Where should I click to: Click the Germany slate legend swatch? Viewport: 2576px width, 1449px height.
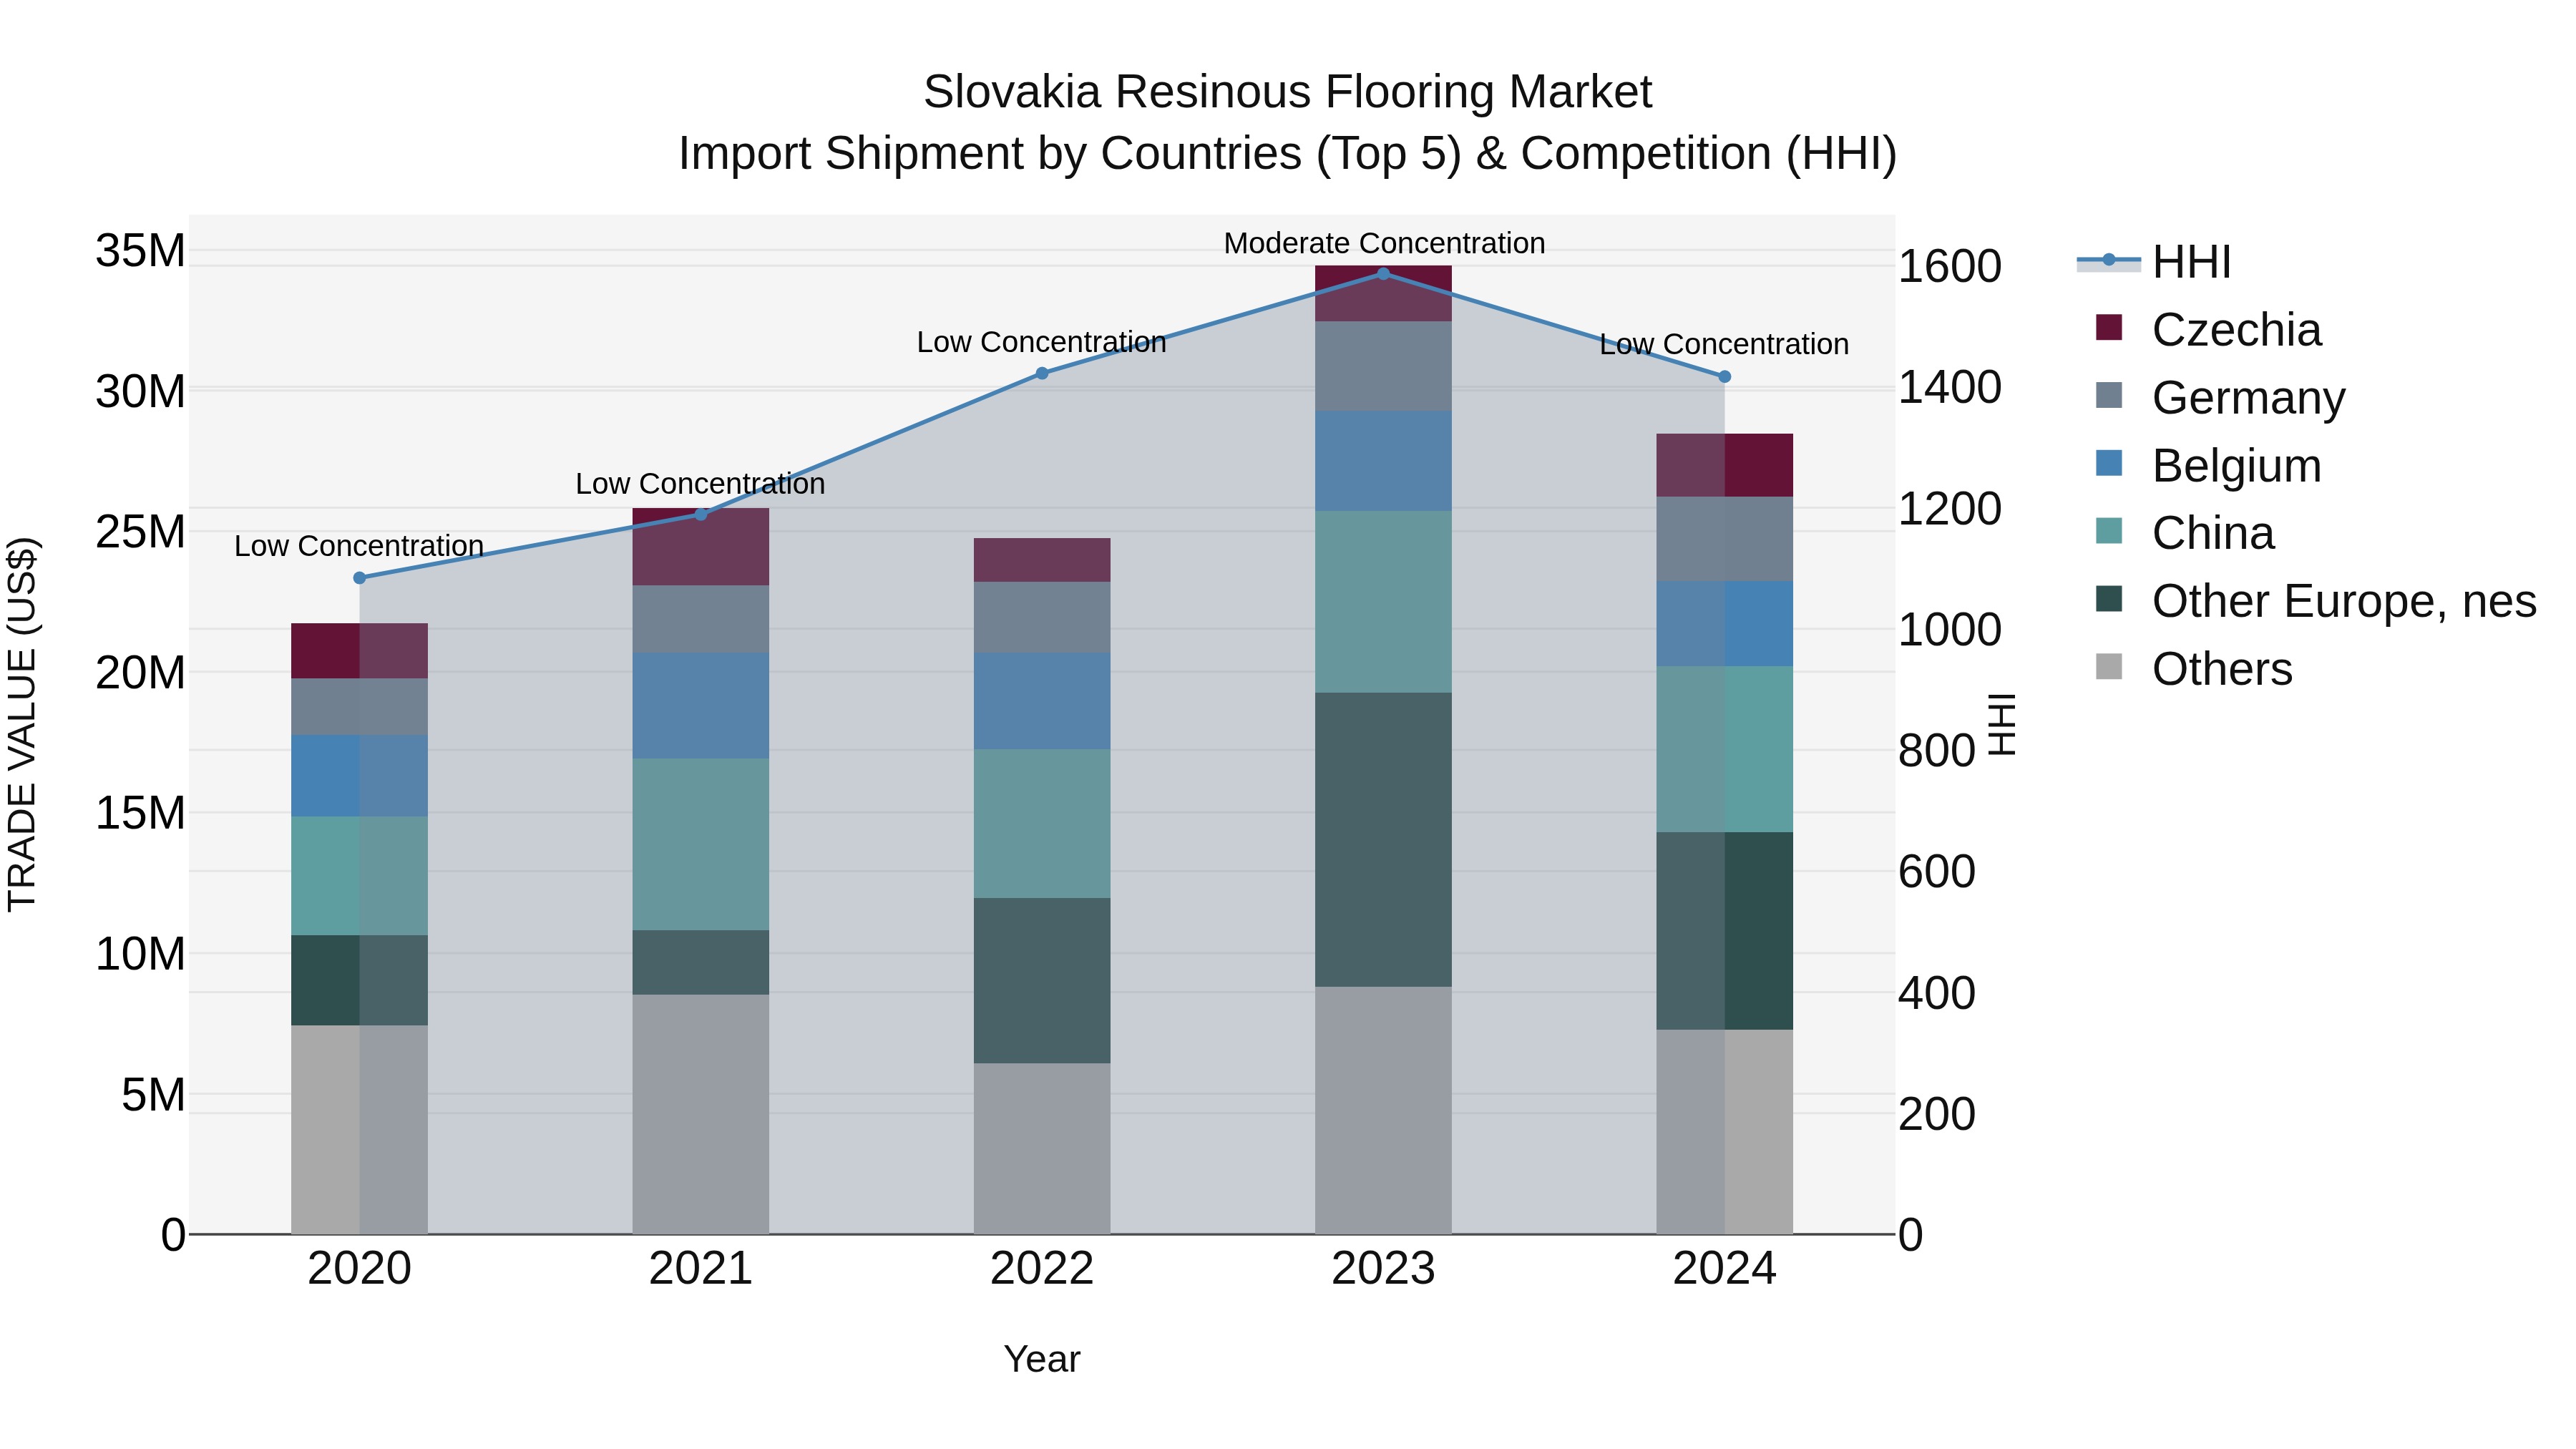2109,395
